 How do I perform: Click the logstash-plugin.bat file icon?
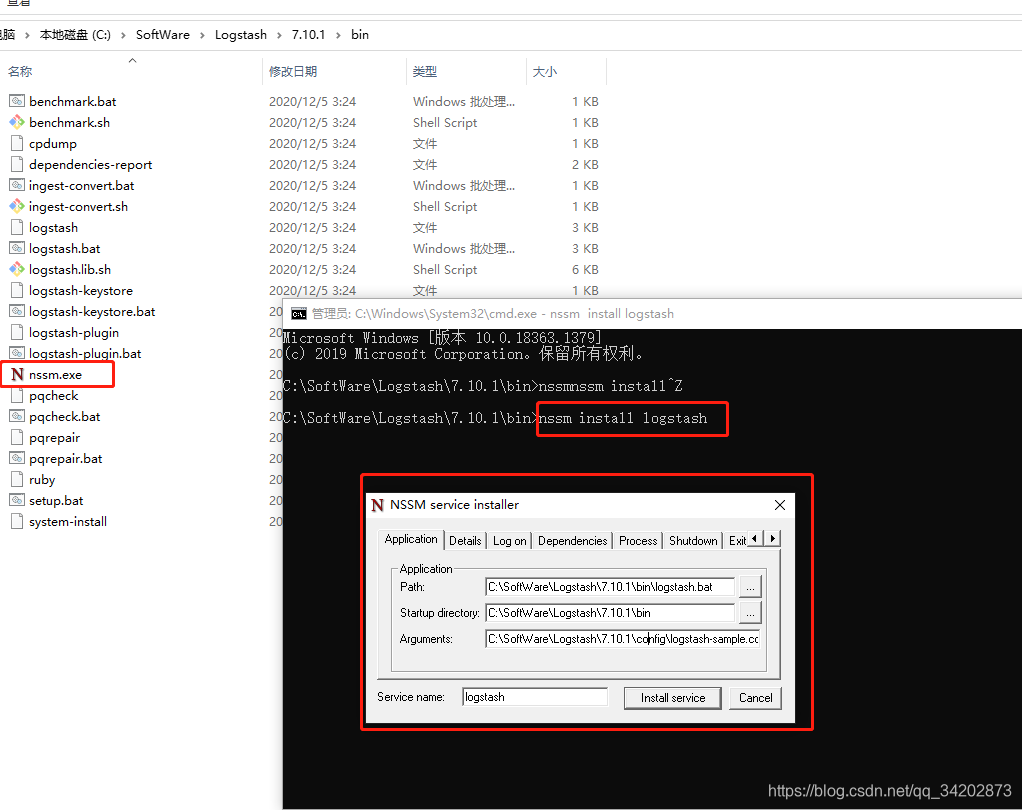coord(17,353)
